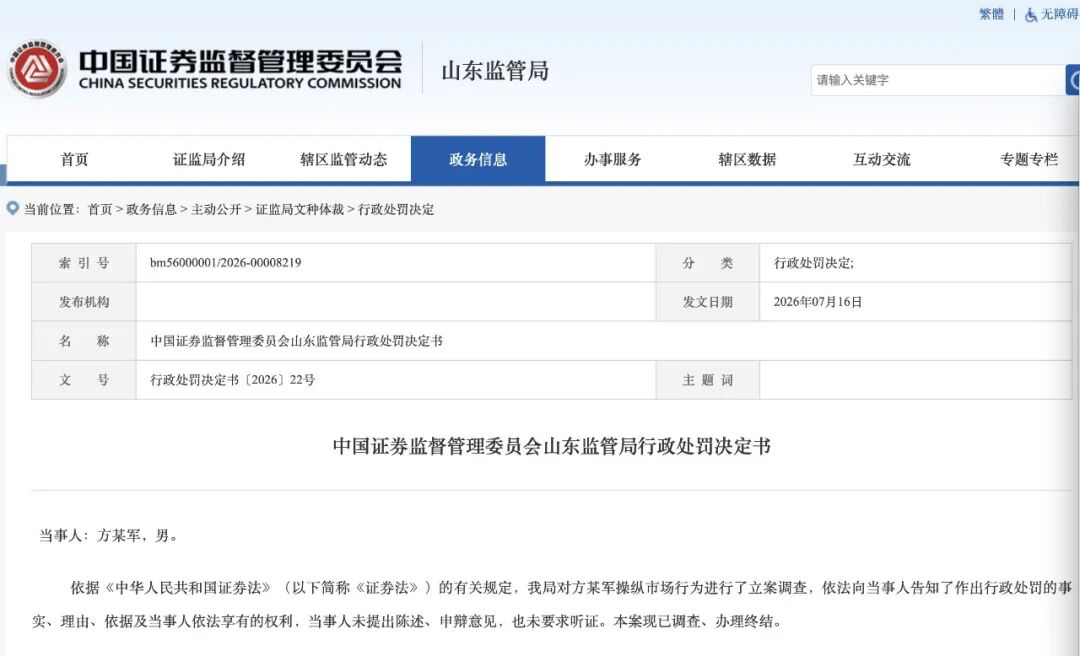This screenshot has height=656, width=1080.
Task: Click the 主题词 label cell
Action: pyautogui.click(x=707, y=380)
